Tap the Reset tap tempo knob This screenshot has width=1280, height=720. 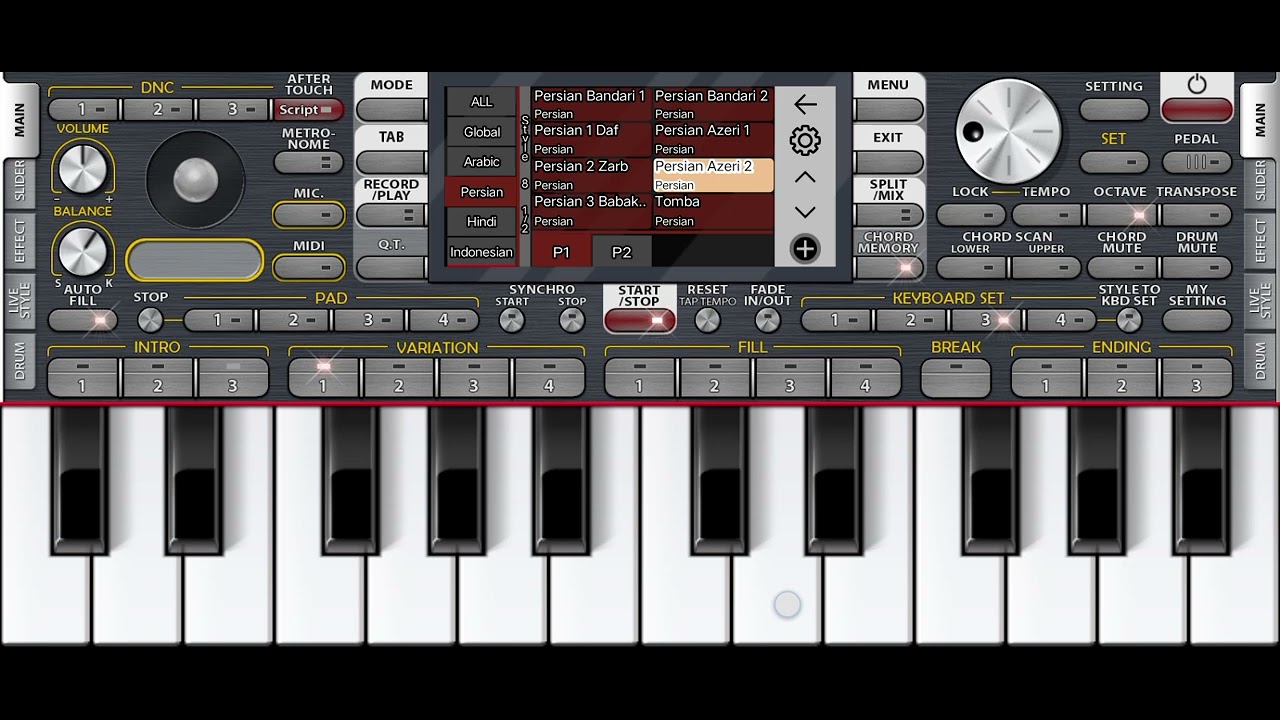click(707, 320)
